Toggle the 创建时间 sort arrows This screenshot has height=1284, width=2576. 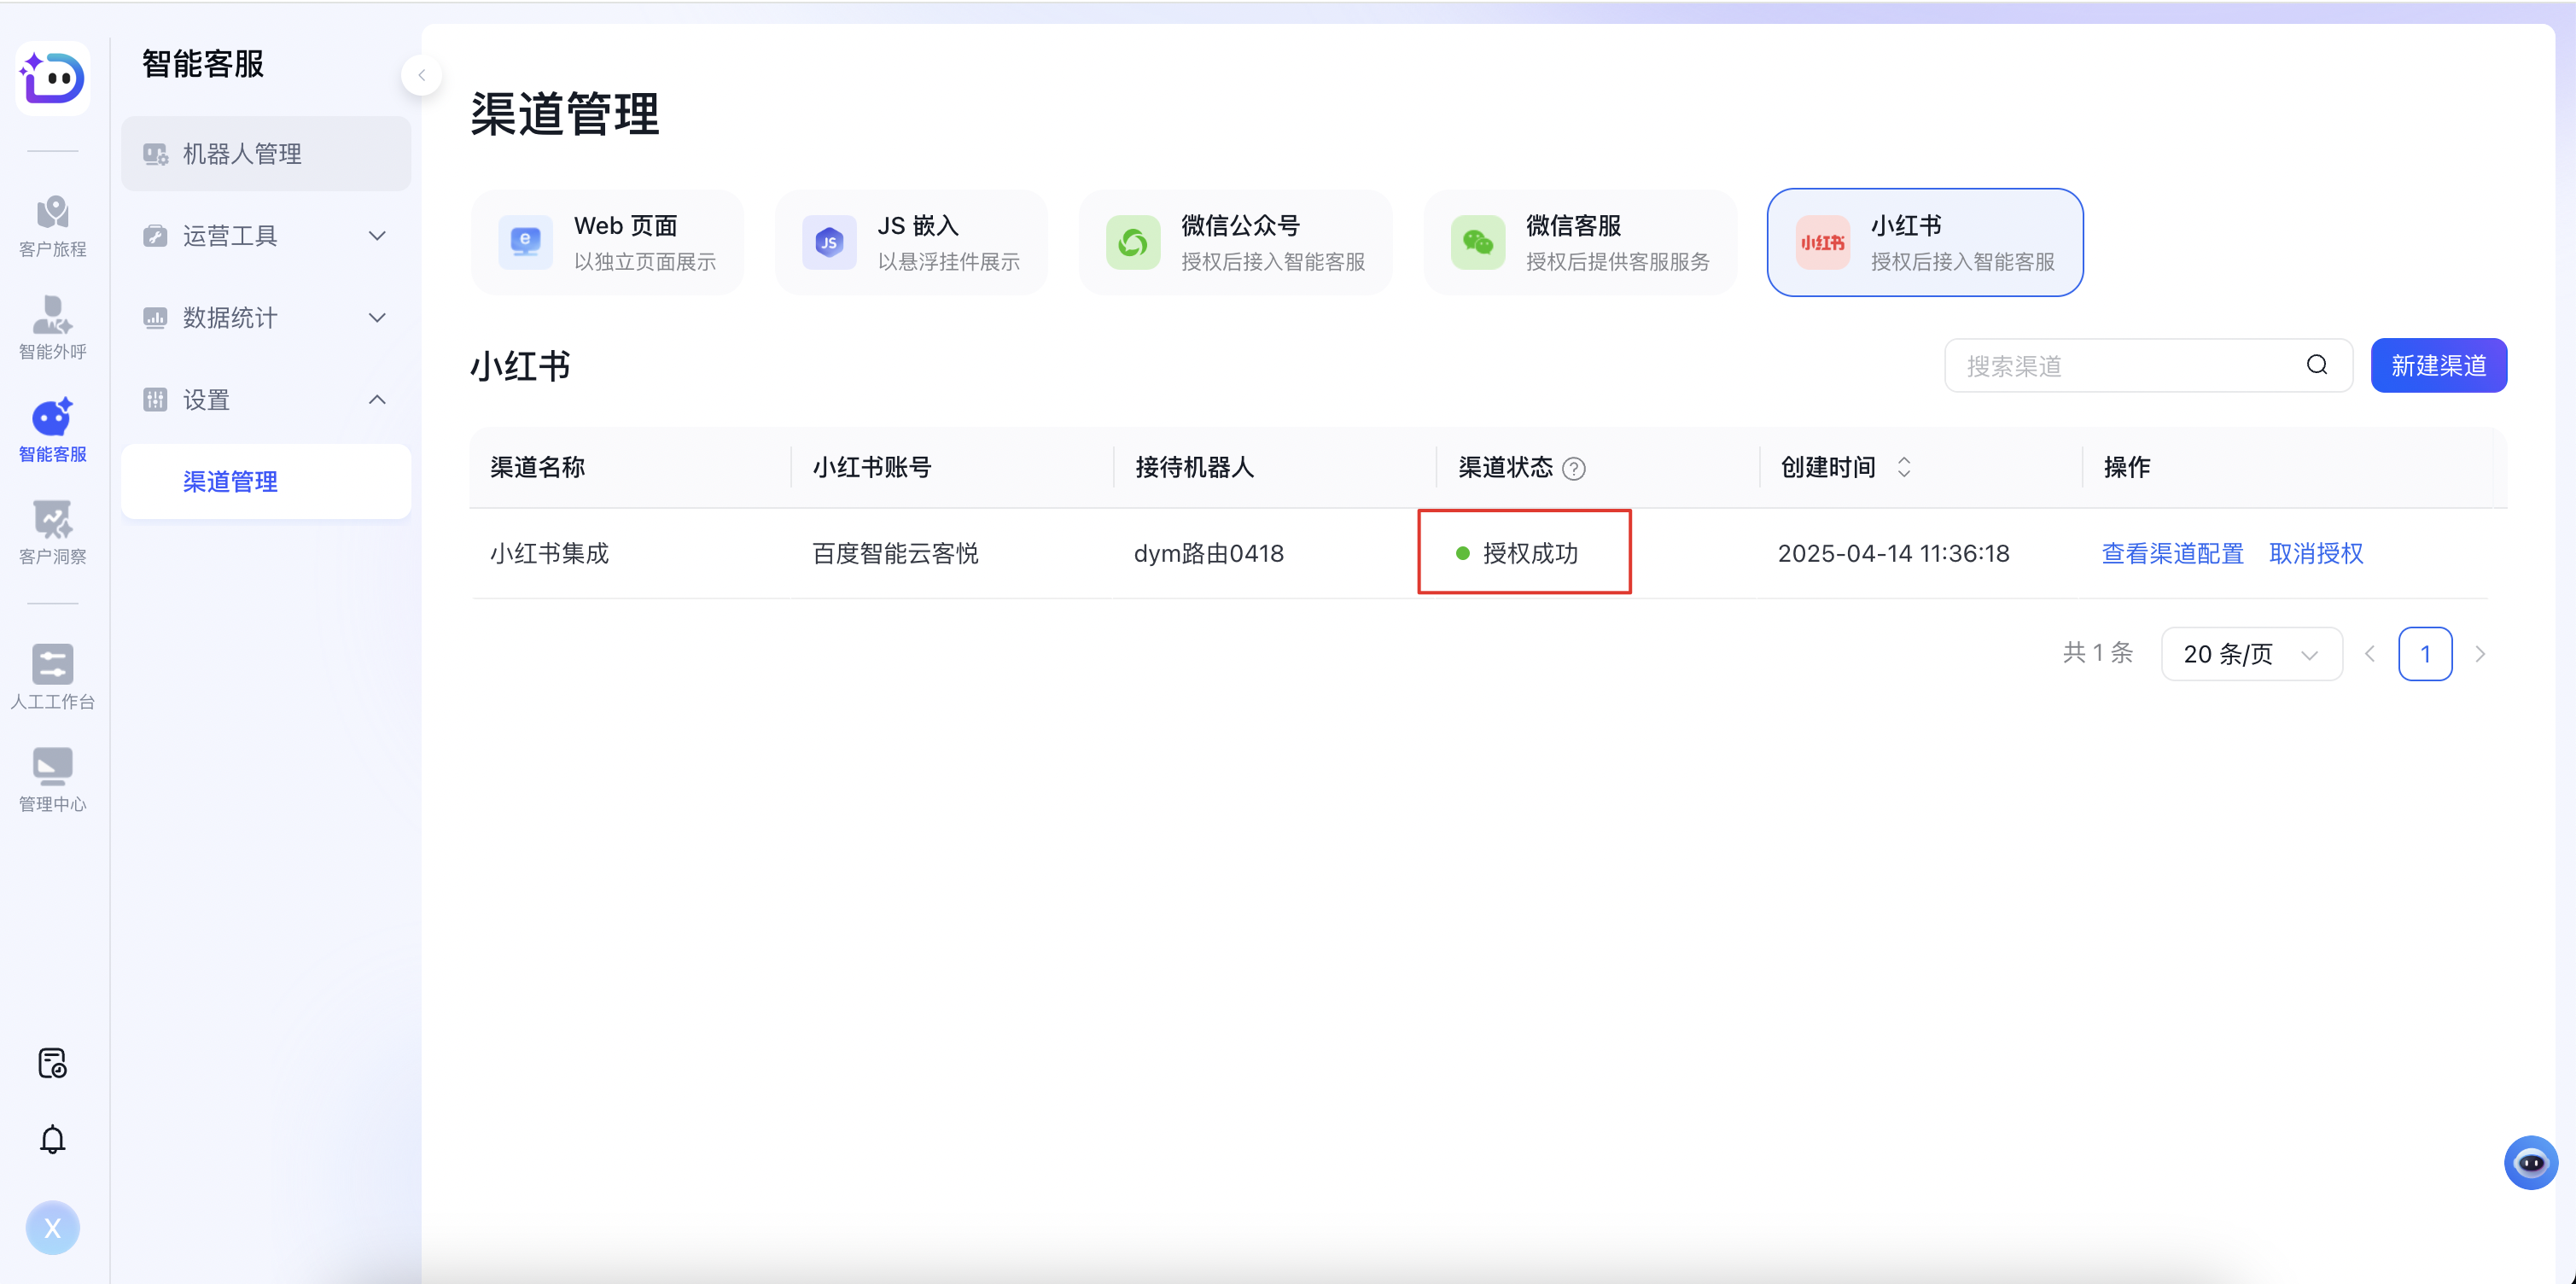tap(1904, 467)
